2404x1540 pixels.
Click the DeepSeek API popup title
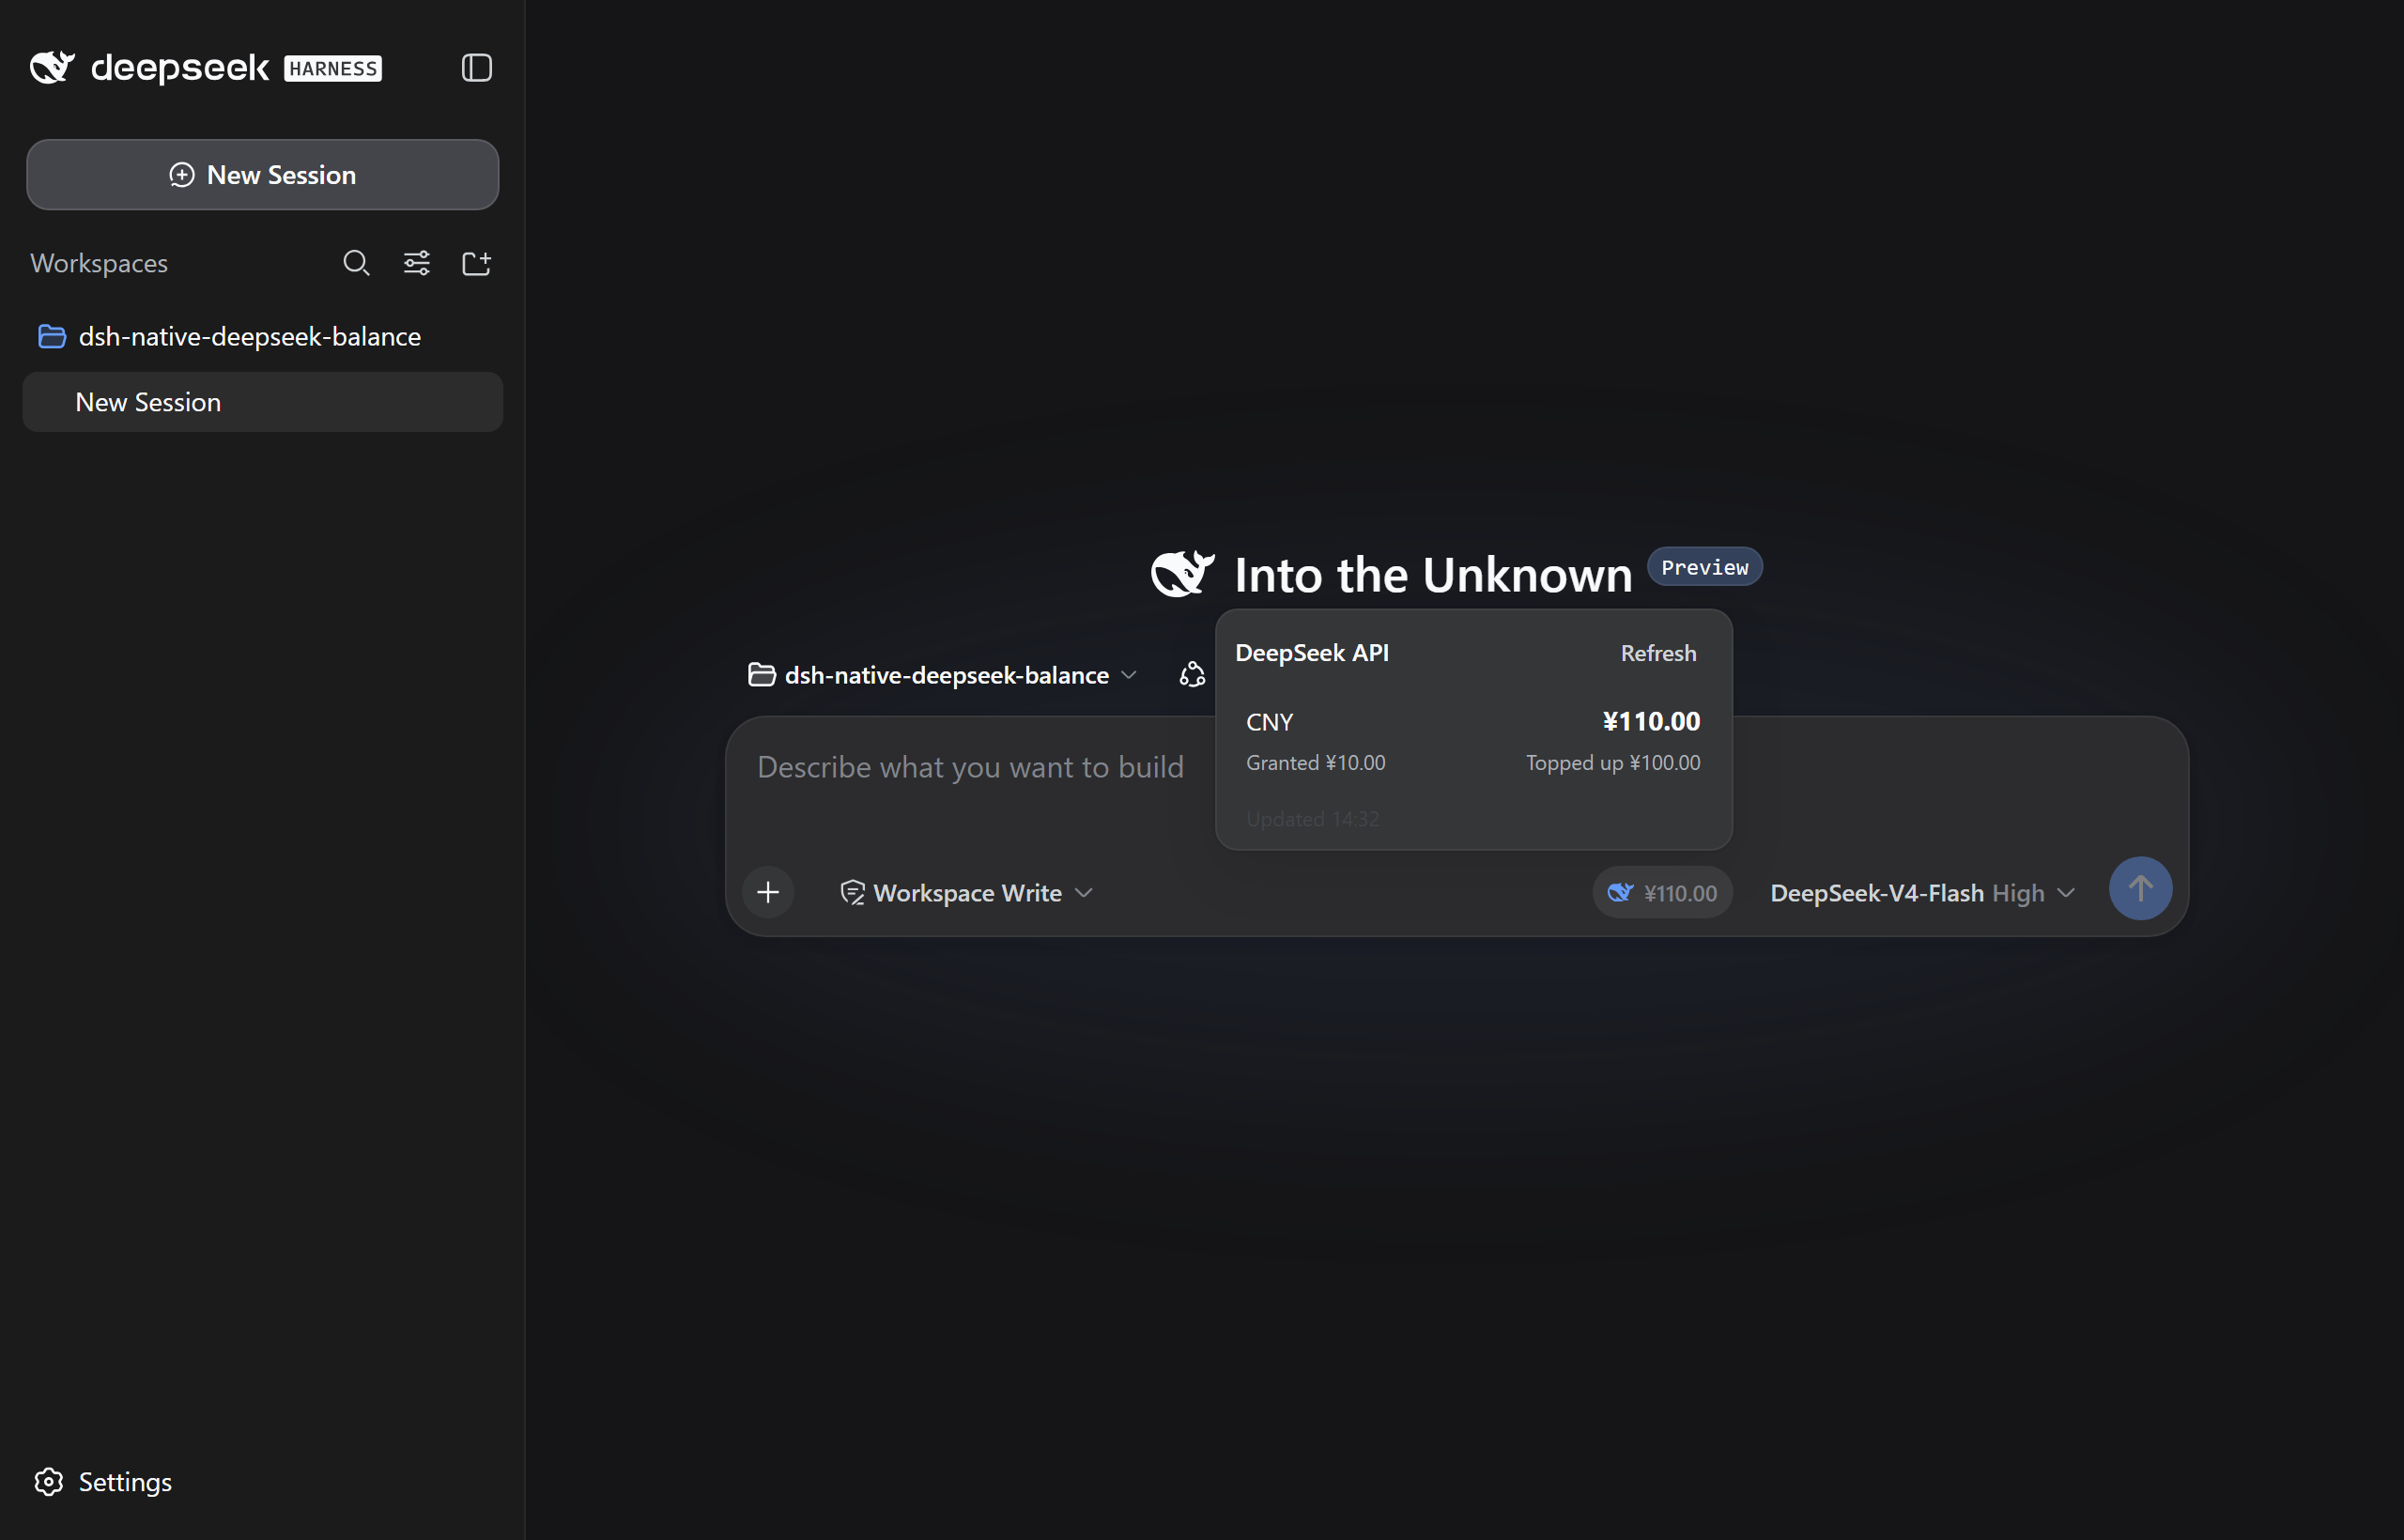pyautogui.click(x=1312, y=653)
